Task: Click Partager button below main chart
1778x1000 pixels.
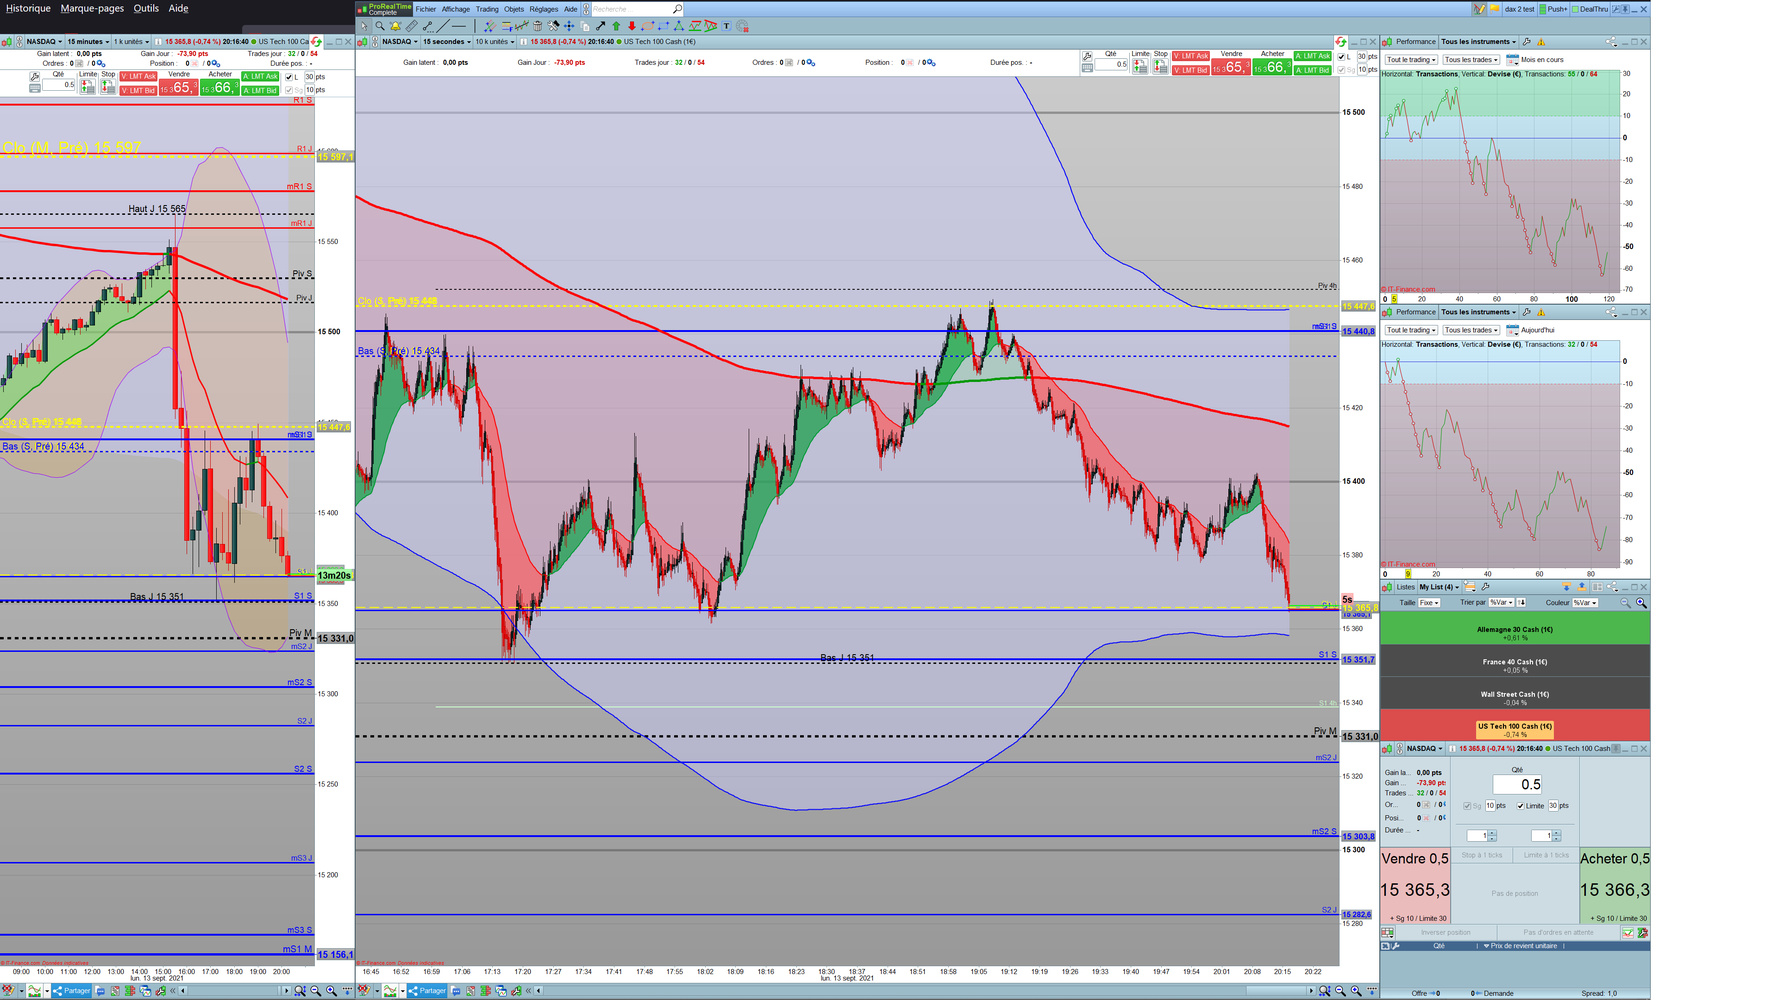Action: point(427,991)
